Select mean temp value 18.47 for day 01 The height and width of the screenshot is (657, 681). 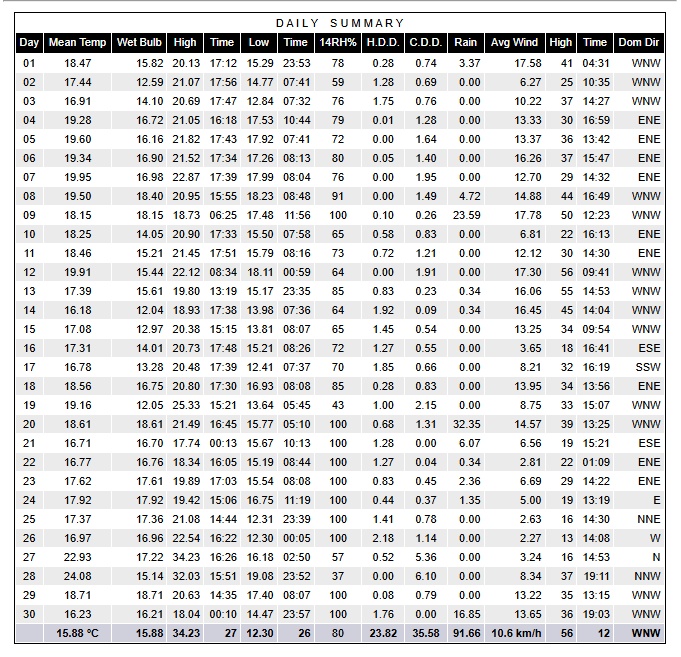[78, 63]
